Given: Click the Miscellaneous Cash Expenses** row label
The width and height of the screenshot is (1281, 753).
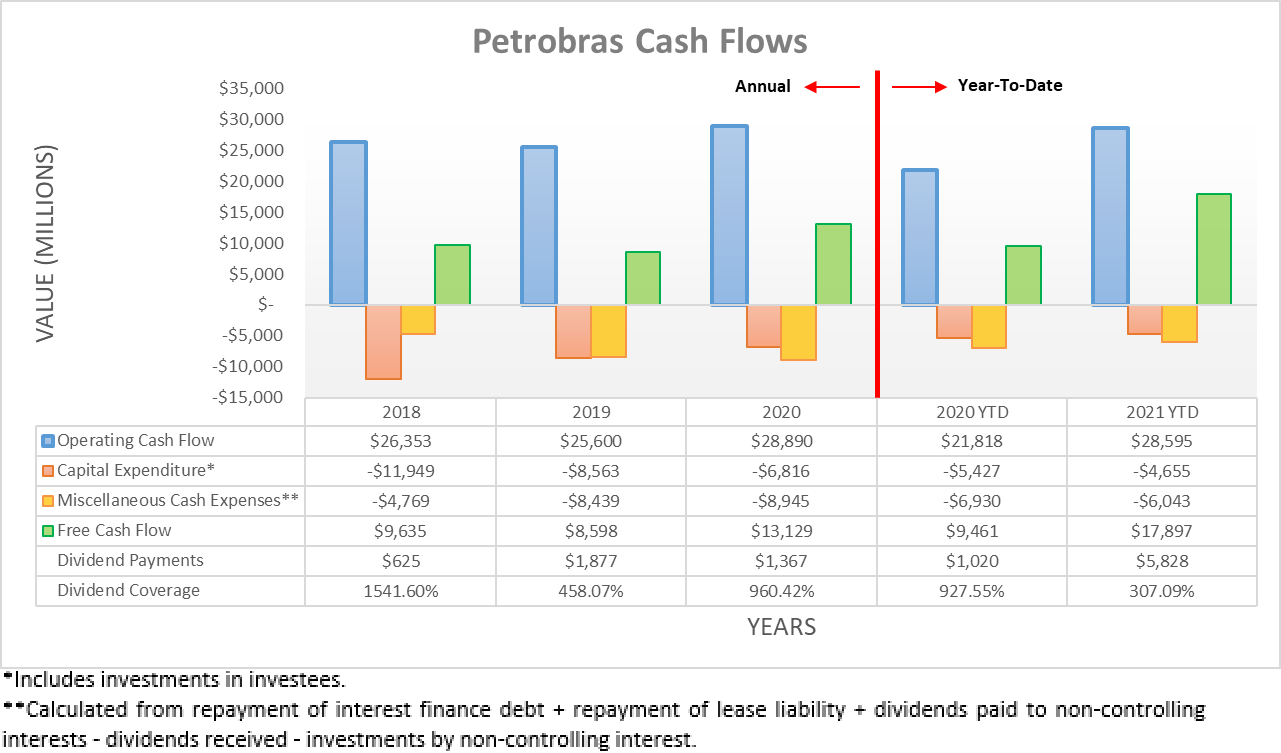Looking at the screenshot, I should (x=178, y=500).
